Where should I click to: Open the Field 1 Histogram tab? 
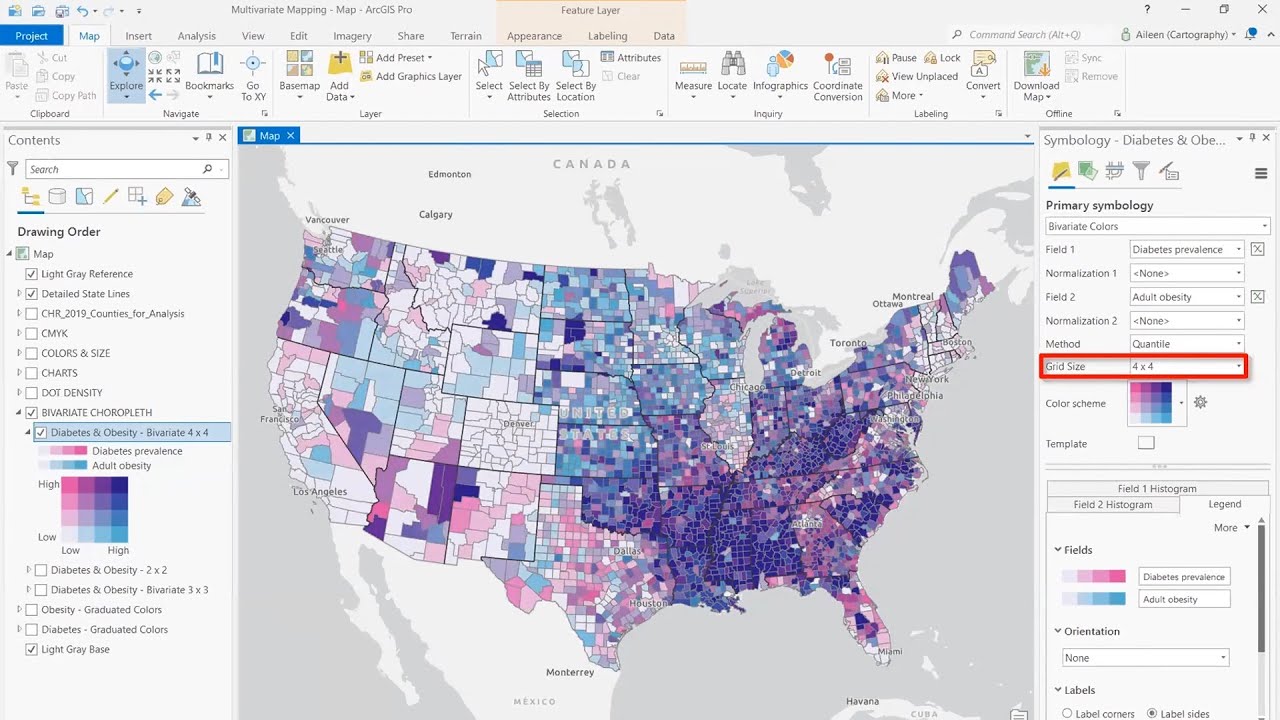coord(1157,489)
